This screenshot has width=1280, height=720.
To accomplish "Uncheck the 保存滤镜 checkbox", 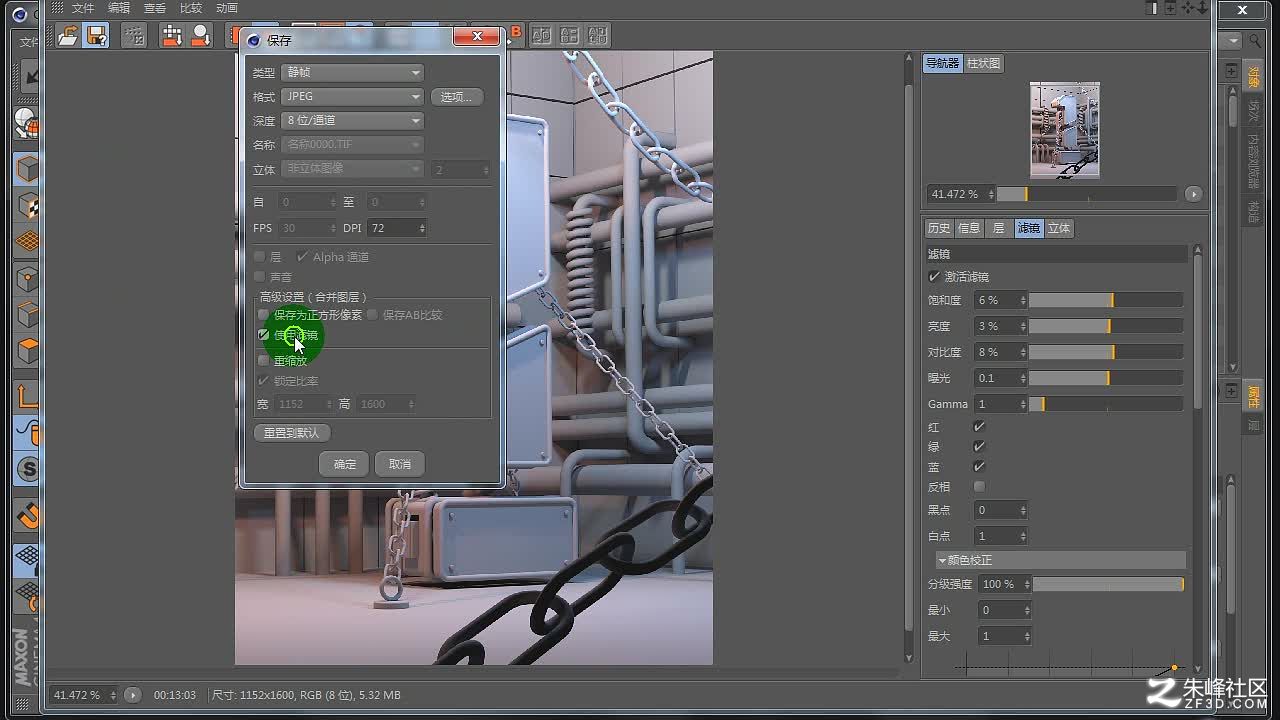I will (264, 335).
